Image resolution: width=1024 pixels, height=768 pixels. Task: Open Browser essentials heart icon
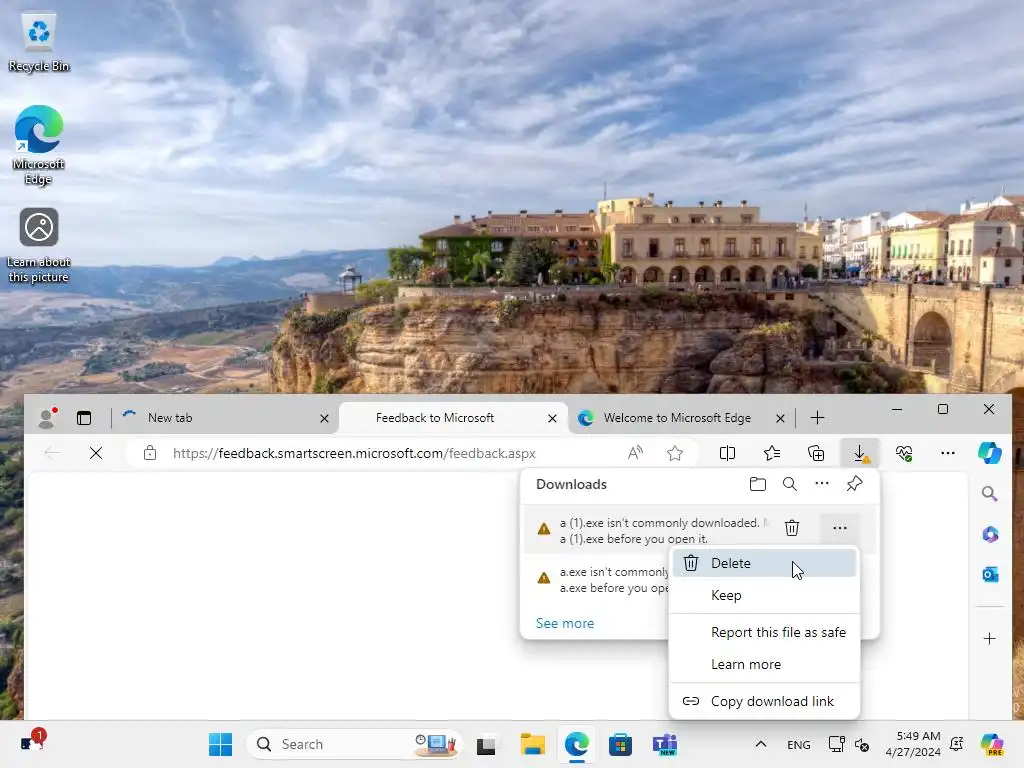904,453
